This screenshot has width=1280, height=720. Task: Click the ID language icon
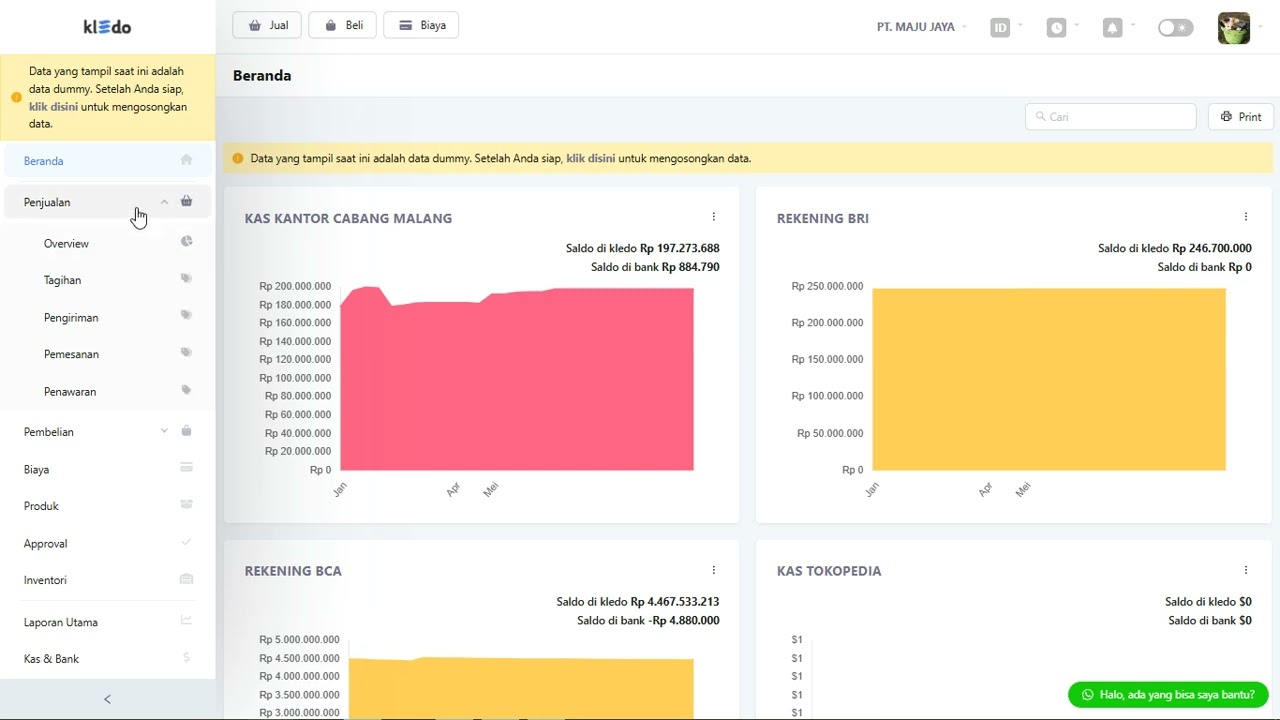1000,28
